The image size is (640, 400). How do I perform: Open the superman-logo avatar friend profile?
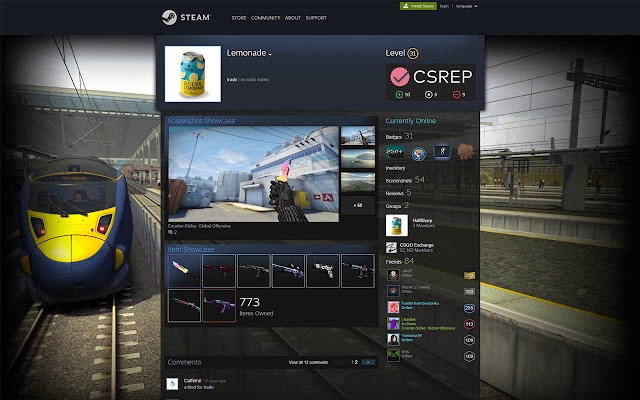click(x=393, y=291)
